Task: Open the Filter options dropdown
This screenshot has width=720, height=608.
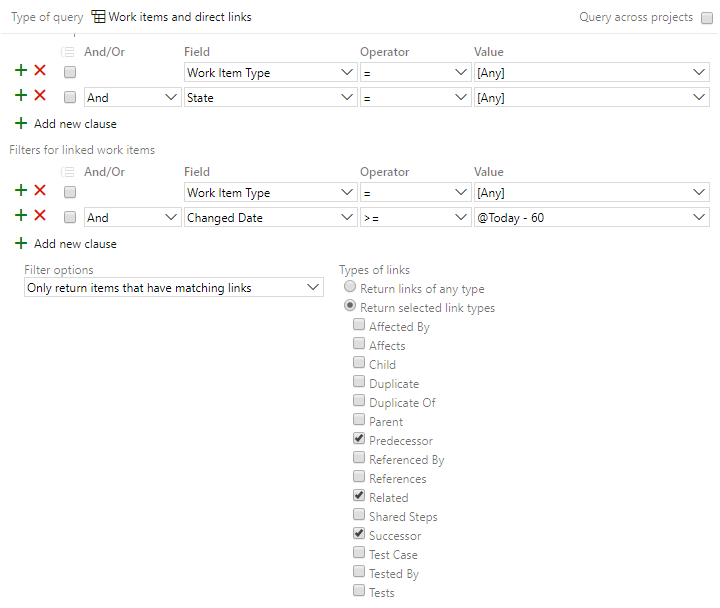Action: 174,287
